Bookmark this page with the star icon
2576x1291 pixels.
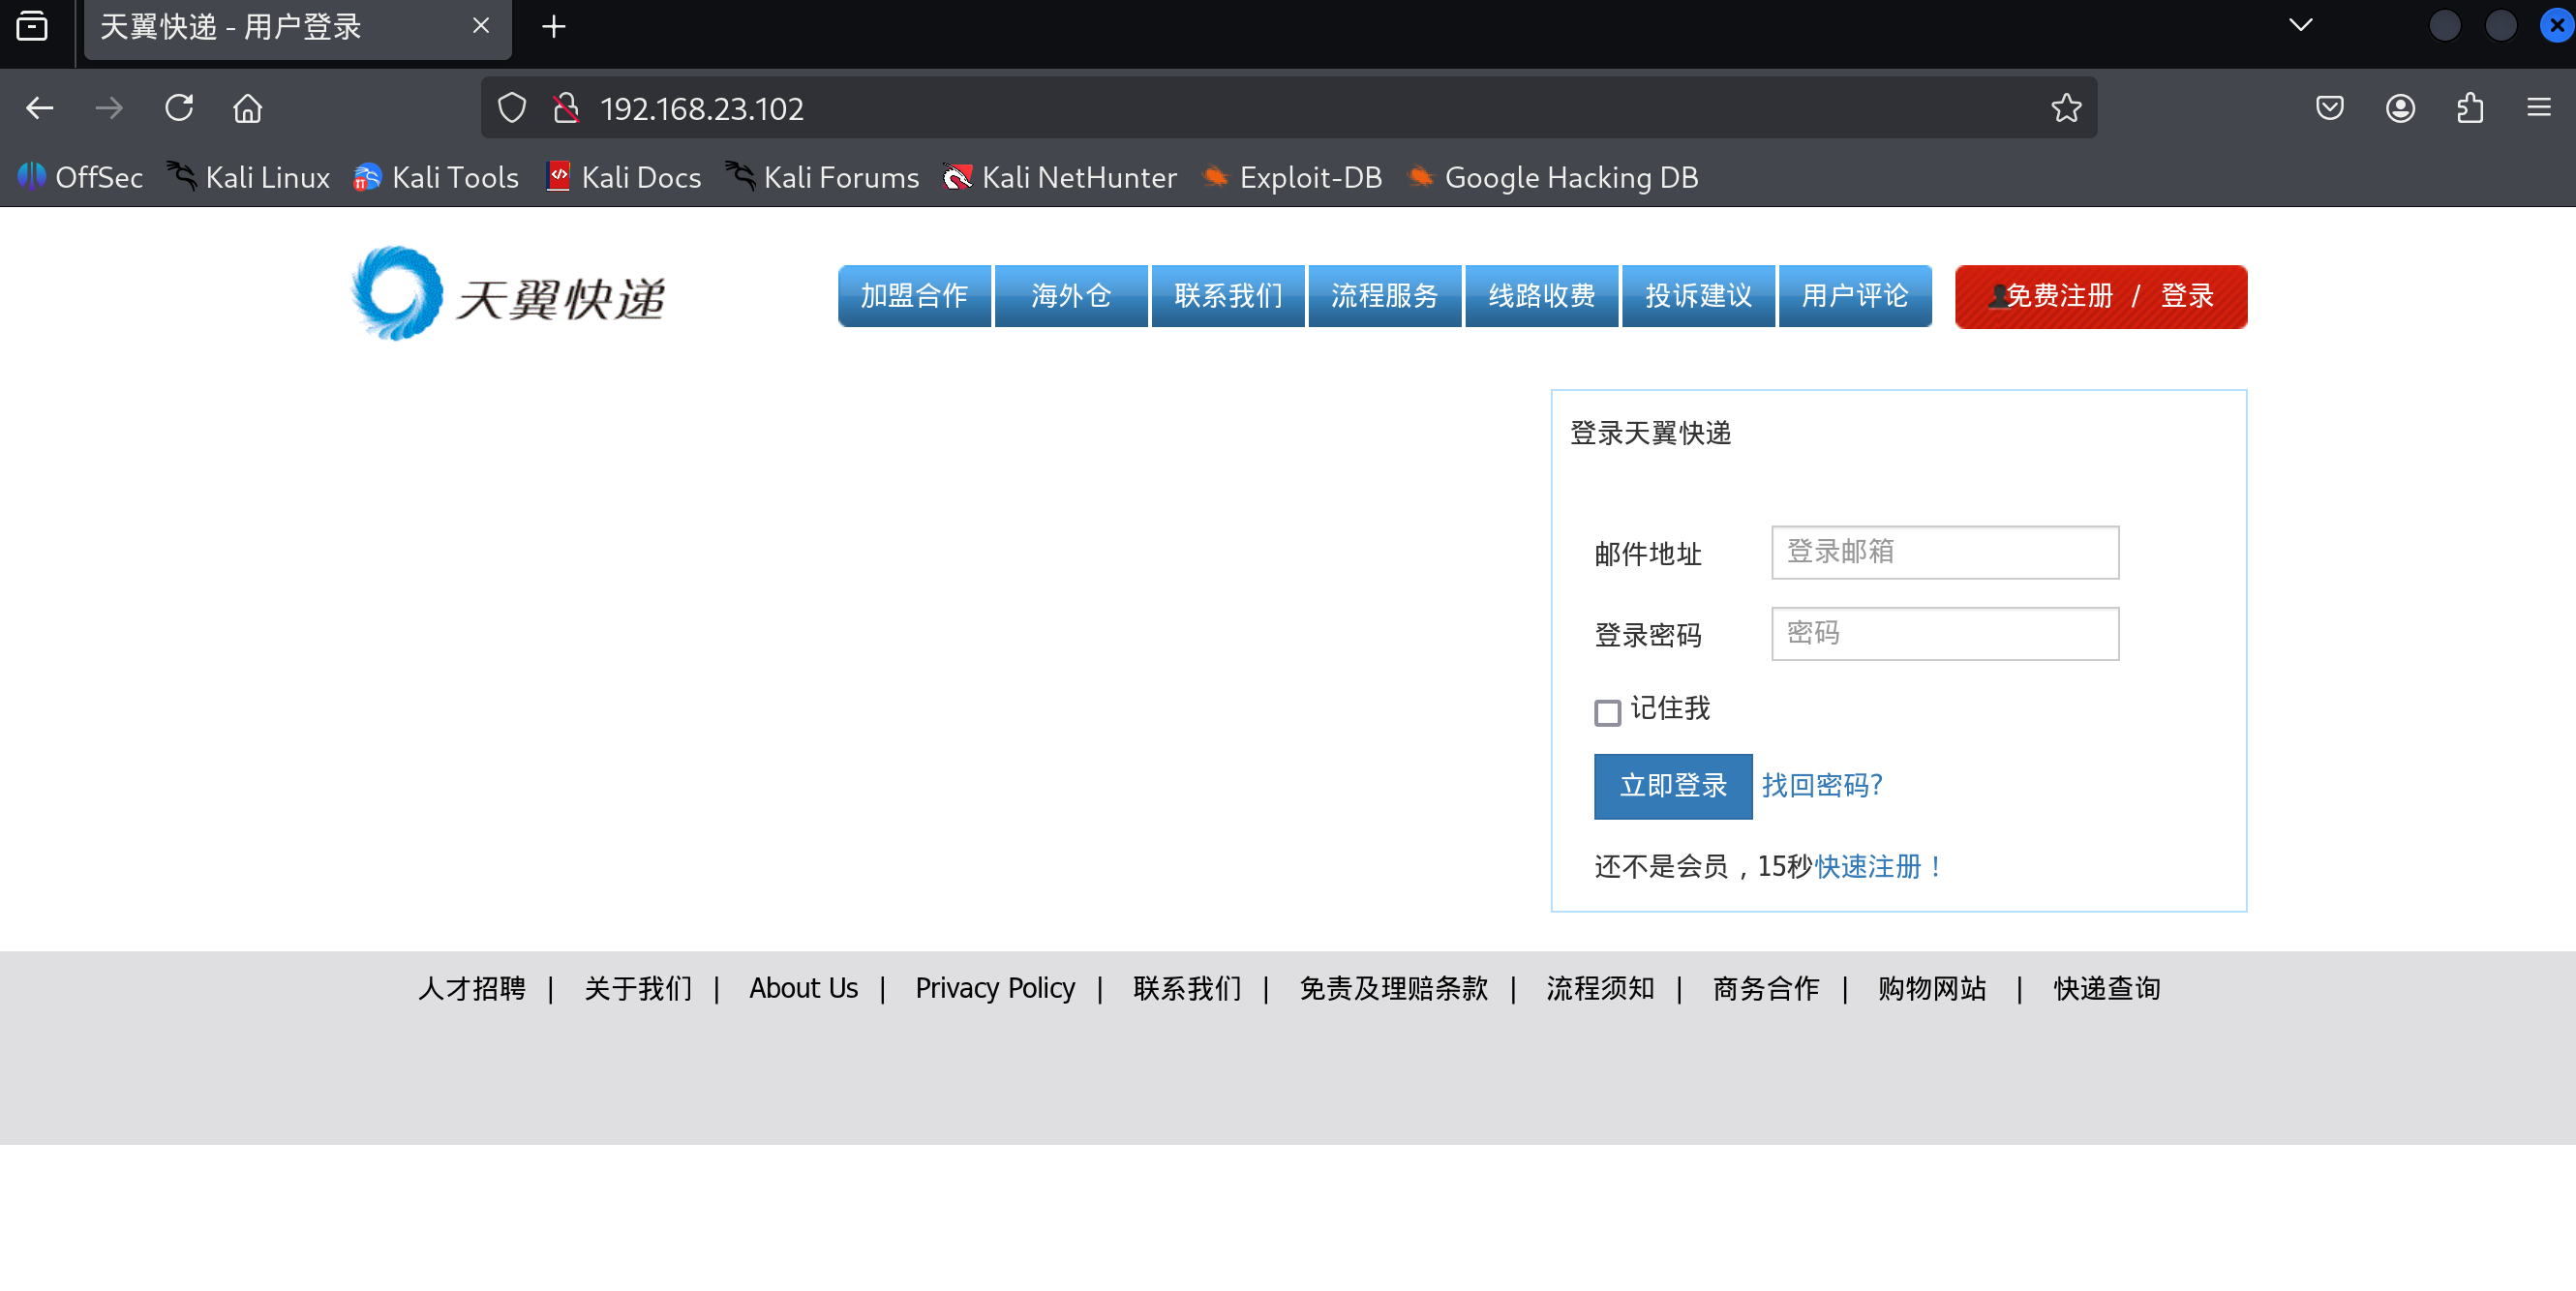click(x=2066, y=108)
